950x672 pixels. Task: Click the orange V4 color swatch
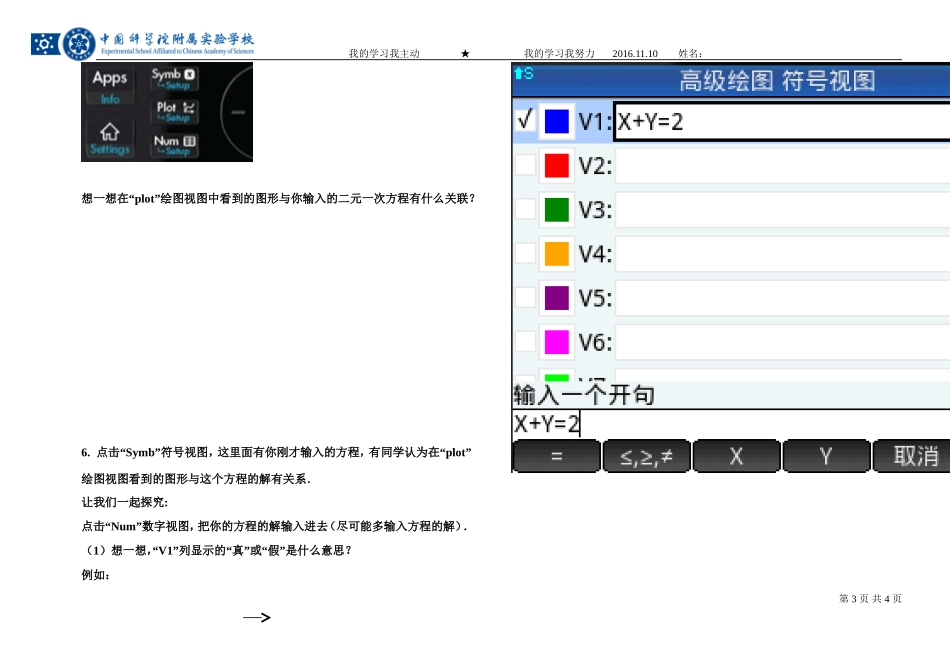pyautogui.click(x=557, y=254)
